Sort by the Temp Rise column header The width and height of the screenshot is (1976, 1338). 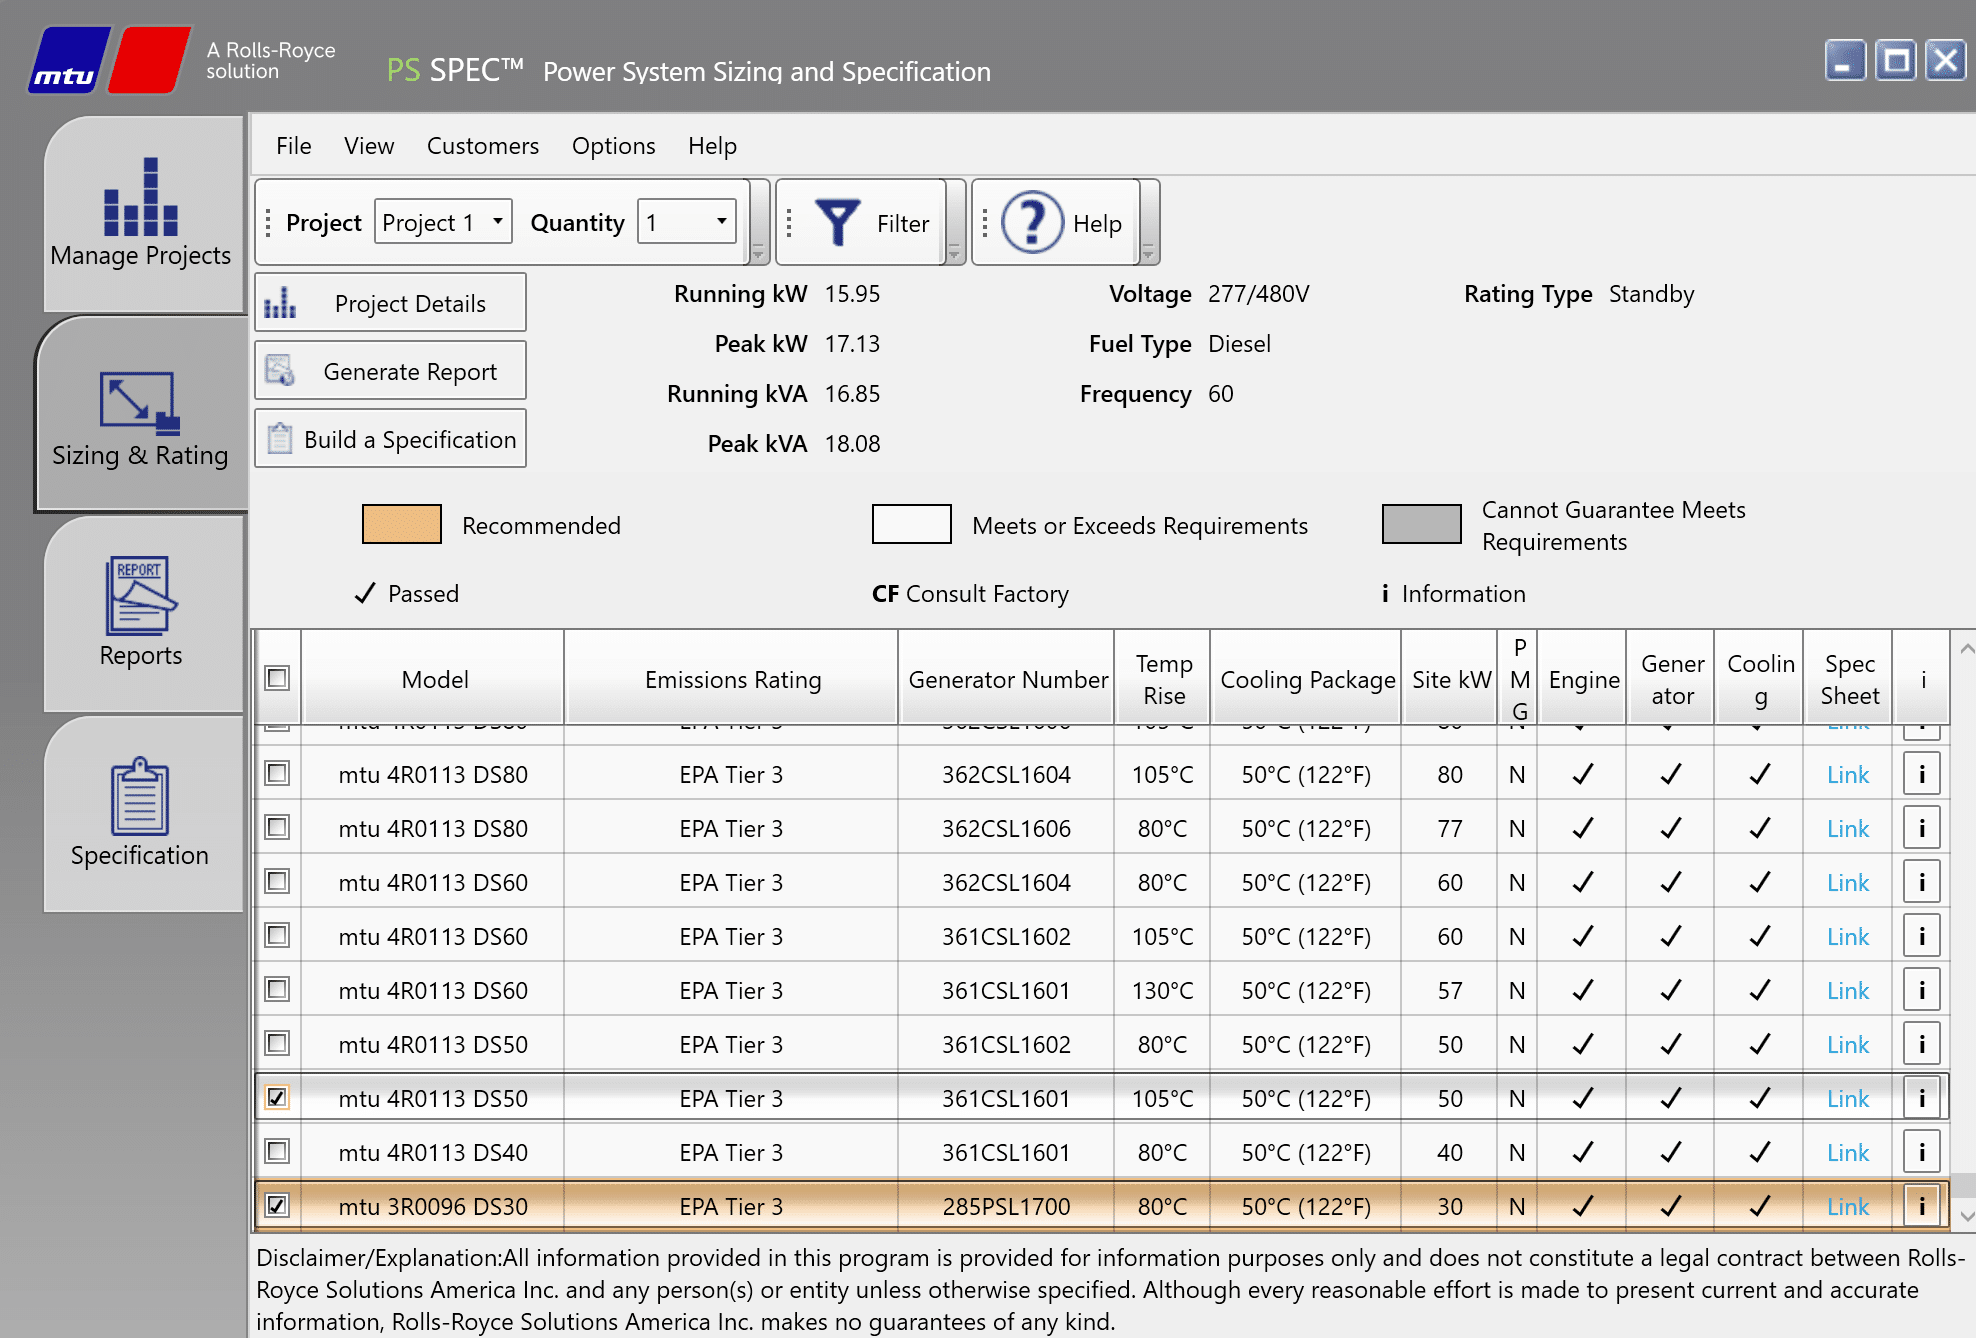tap(1163, 679)
